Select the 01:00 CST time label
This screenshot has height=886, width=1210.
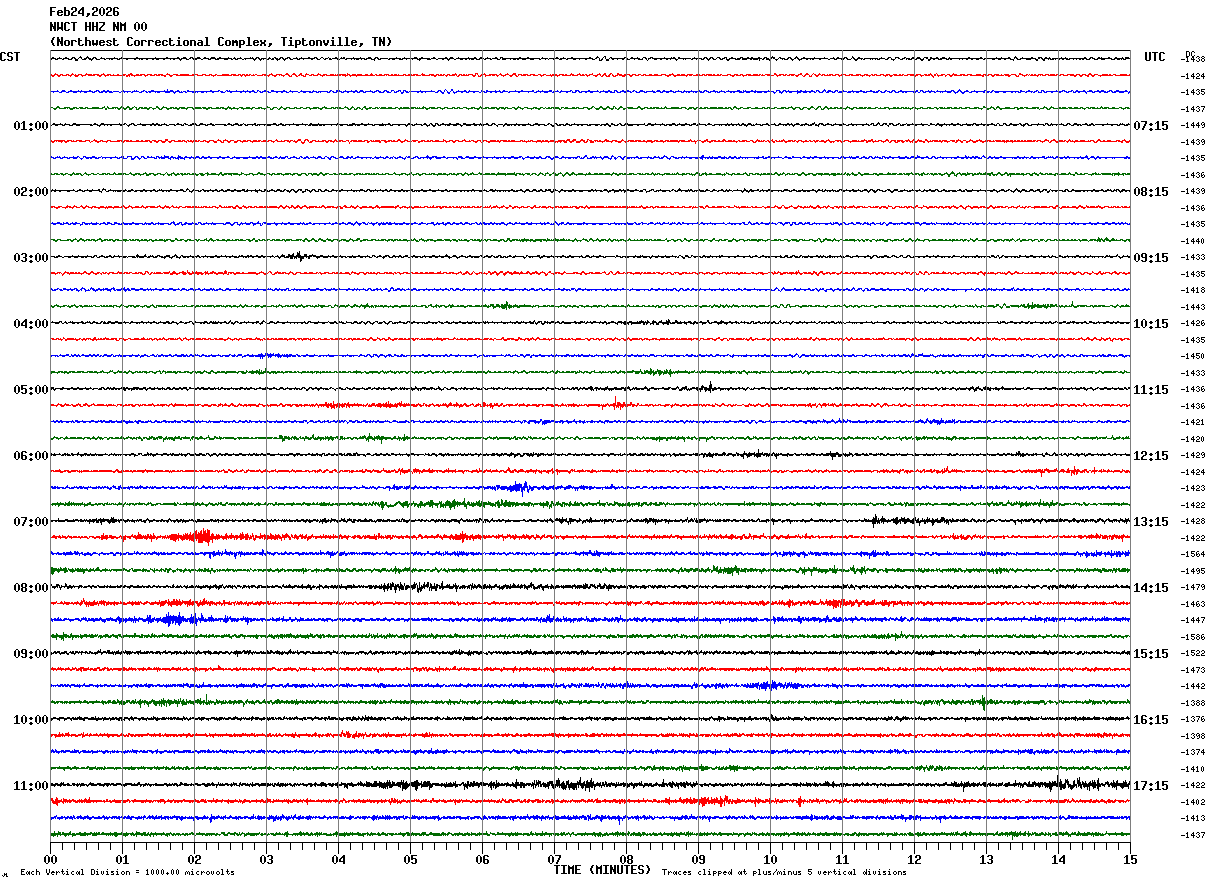[x=31, y=126]
